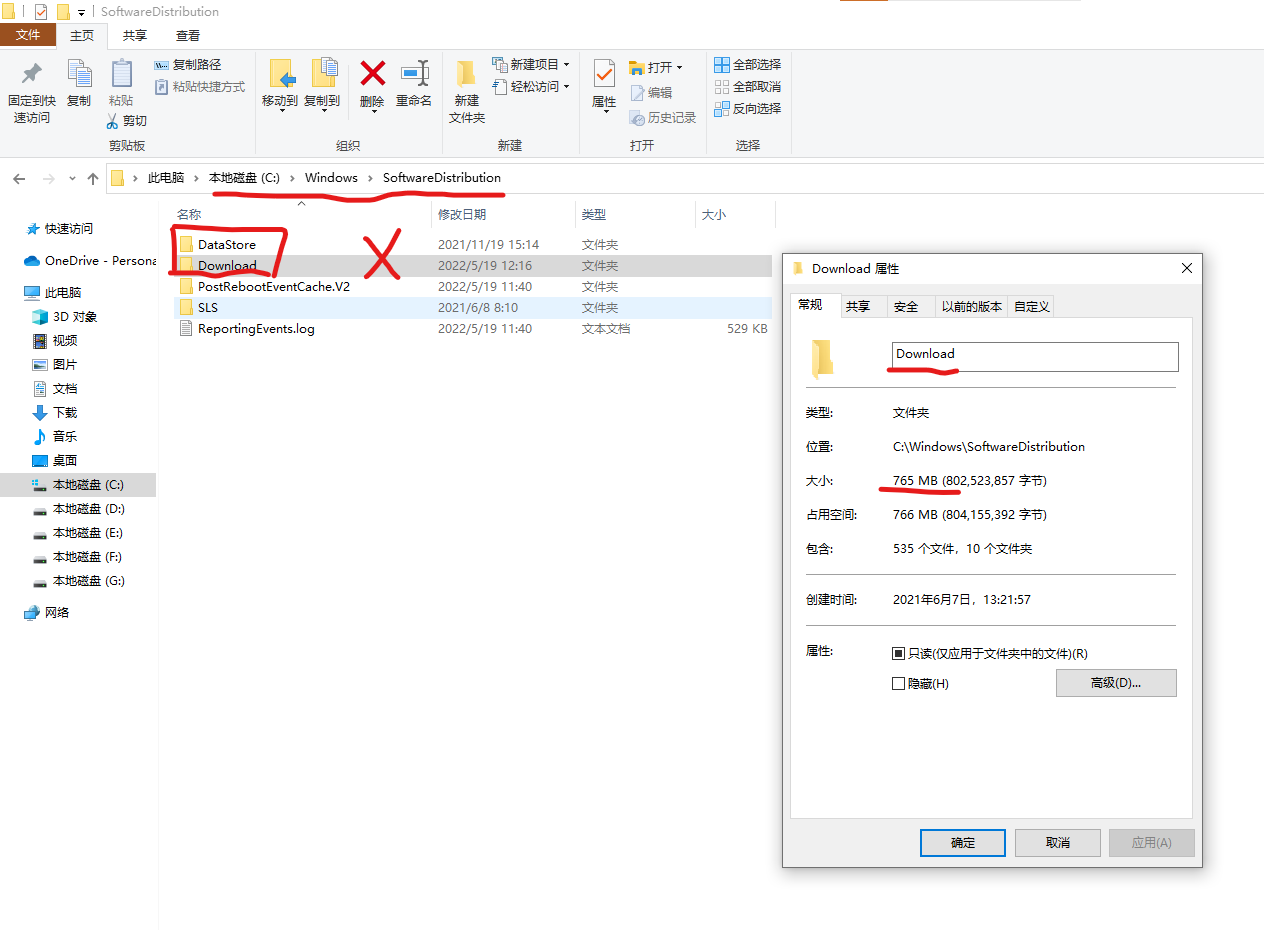Click the Advanced (高级(D)...) button
This screenshot has width=1264, height=930.
pos(1116,683)
